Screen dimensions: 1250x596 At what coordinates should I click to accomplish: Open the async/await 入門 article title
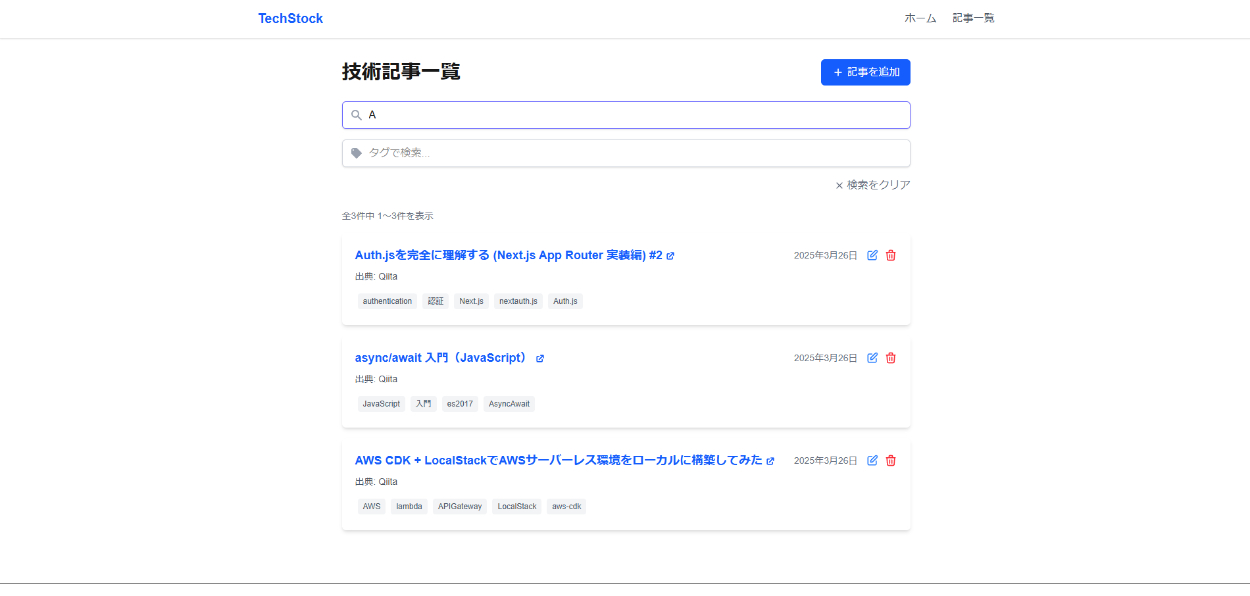point(441,358)
